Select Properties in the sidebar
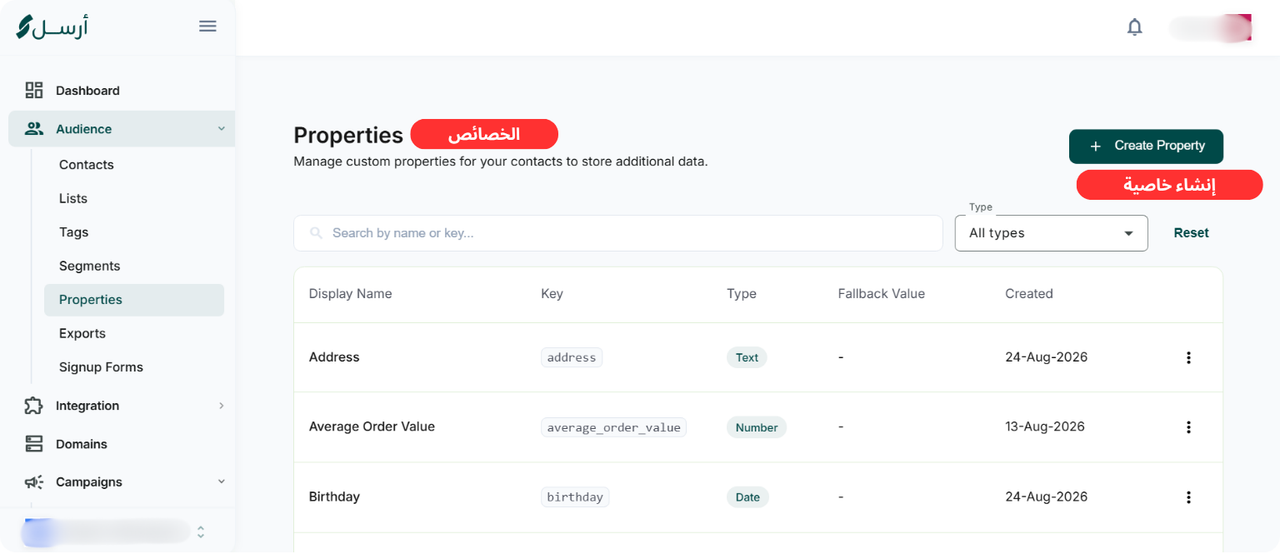 pos(134,300)
